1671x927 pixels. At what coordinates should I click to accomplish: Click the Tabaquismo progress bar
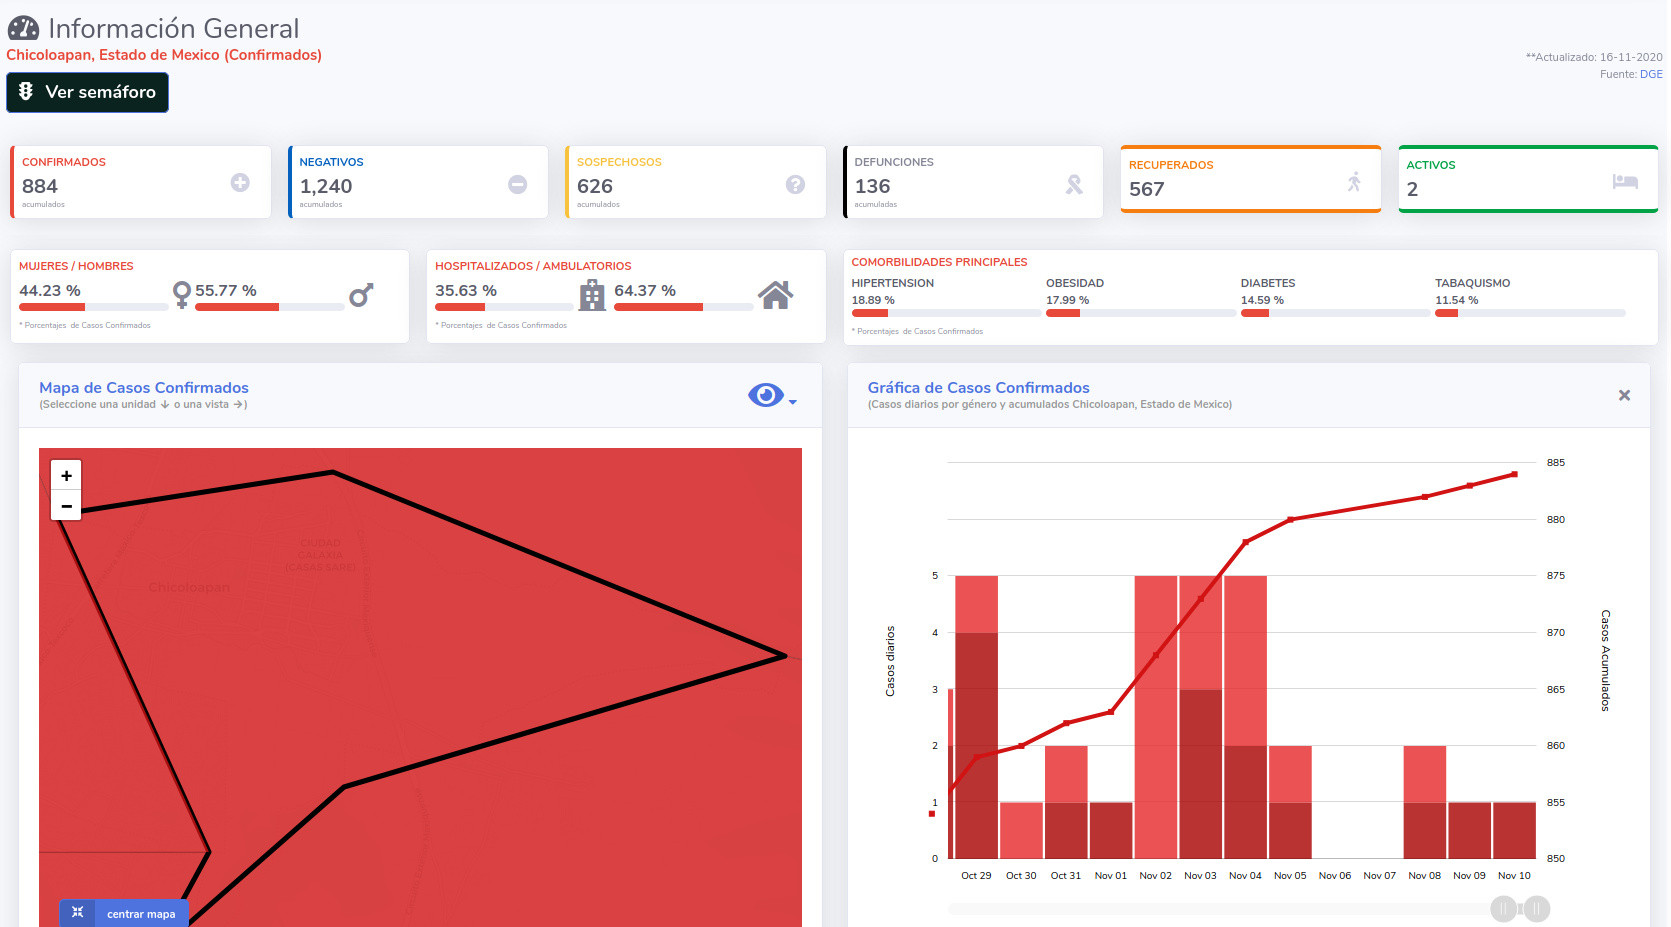1530,313
